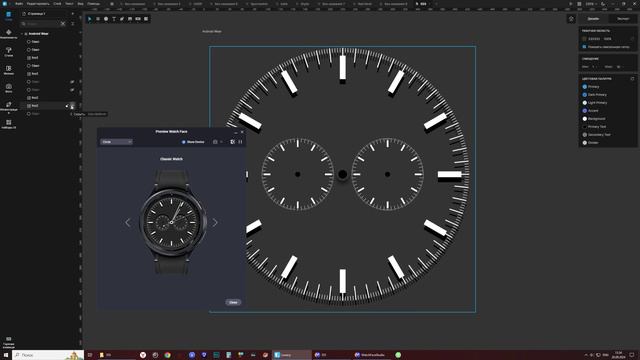Open the Text menu

[x=69, y=4]
